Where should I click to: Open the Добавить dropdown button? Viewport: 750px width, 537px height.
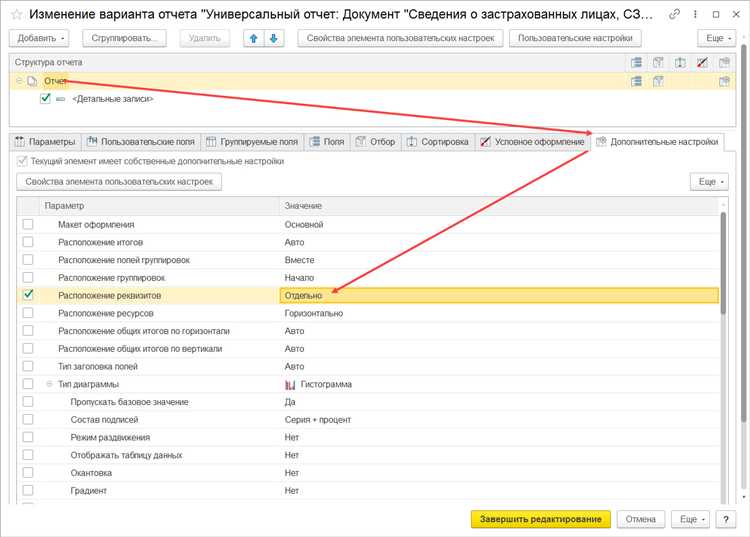tap(39, 38)
